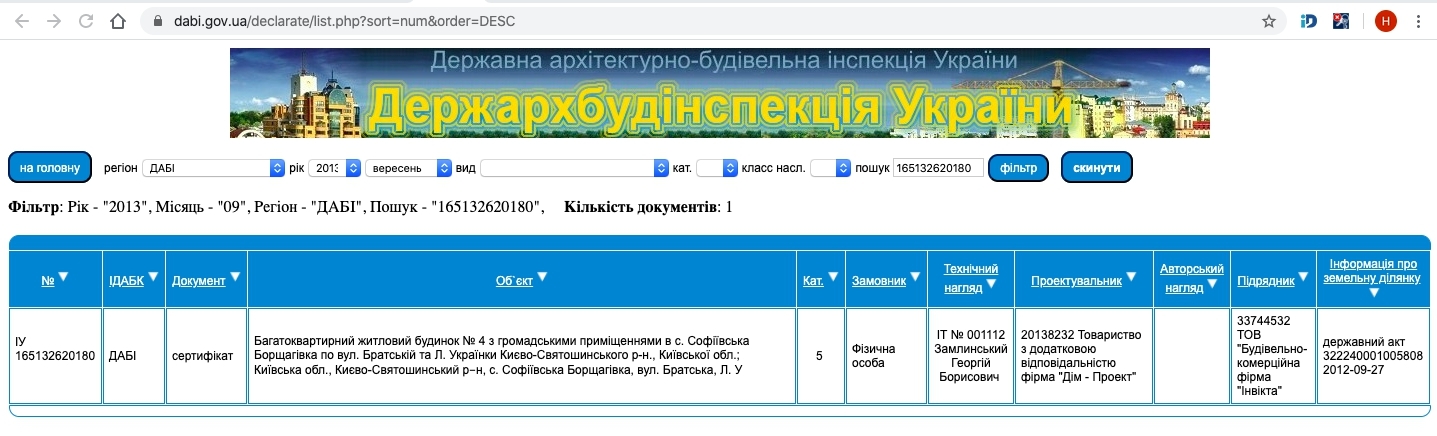This screenshot has height=436, width=1437.
Task: Click sort arrow under Технічний нагляд header
Action: [x=990, y=284]
